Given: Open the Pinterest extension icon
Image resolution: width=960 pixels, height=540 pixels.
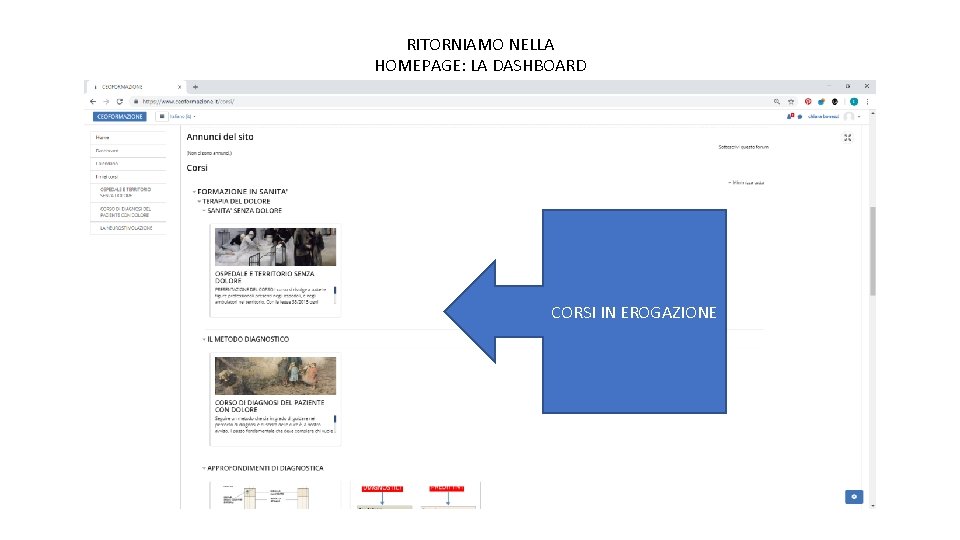Looking at the screenshot, I should pyautogui.click(x=808, y=102).
